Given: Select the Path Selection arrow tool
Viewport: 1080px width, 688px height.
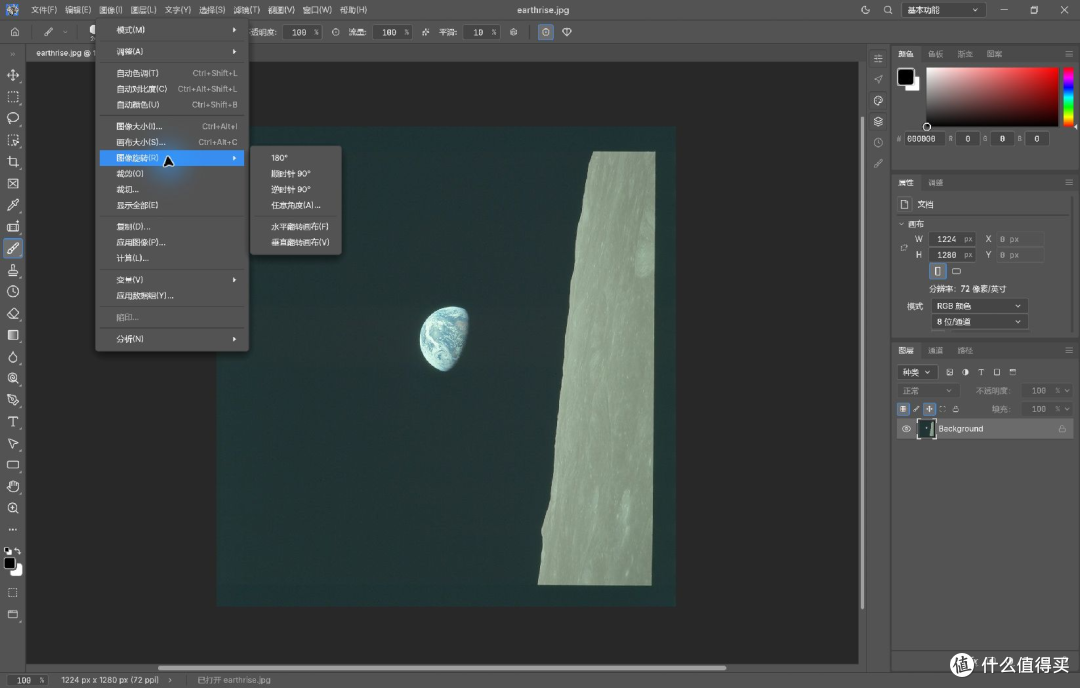Looking at the screenshot, I should [13, 444].
